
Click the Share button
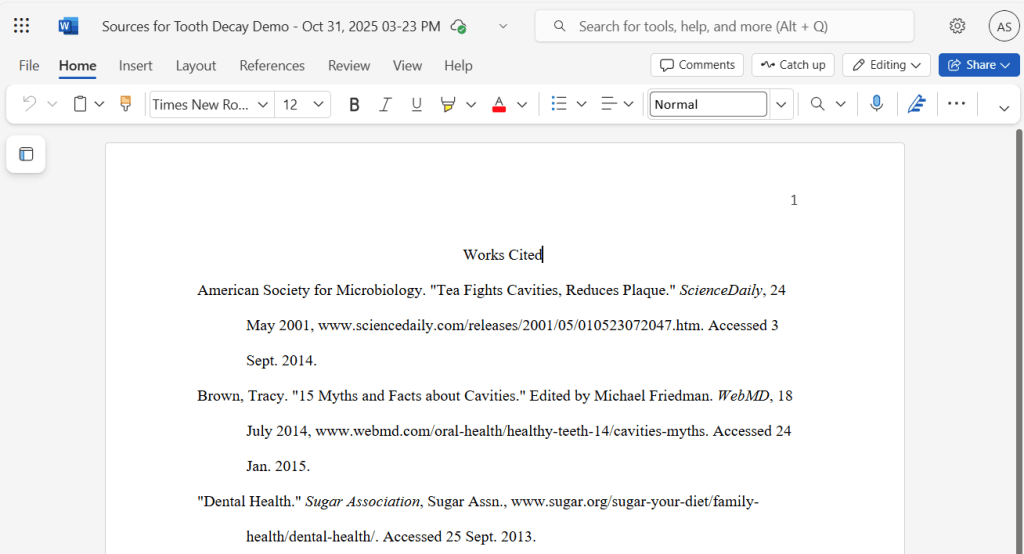(979, 65)
